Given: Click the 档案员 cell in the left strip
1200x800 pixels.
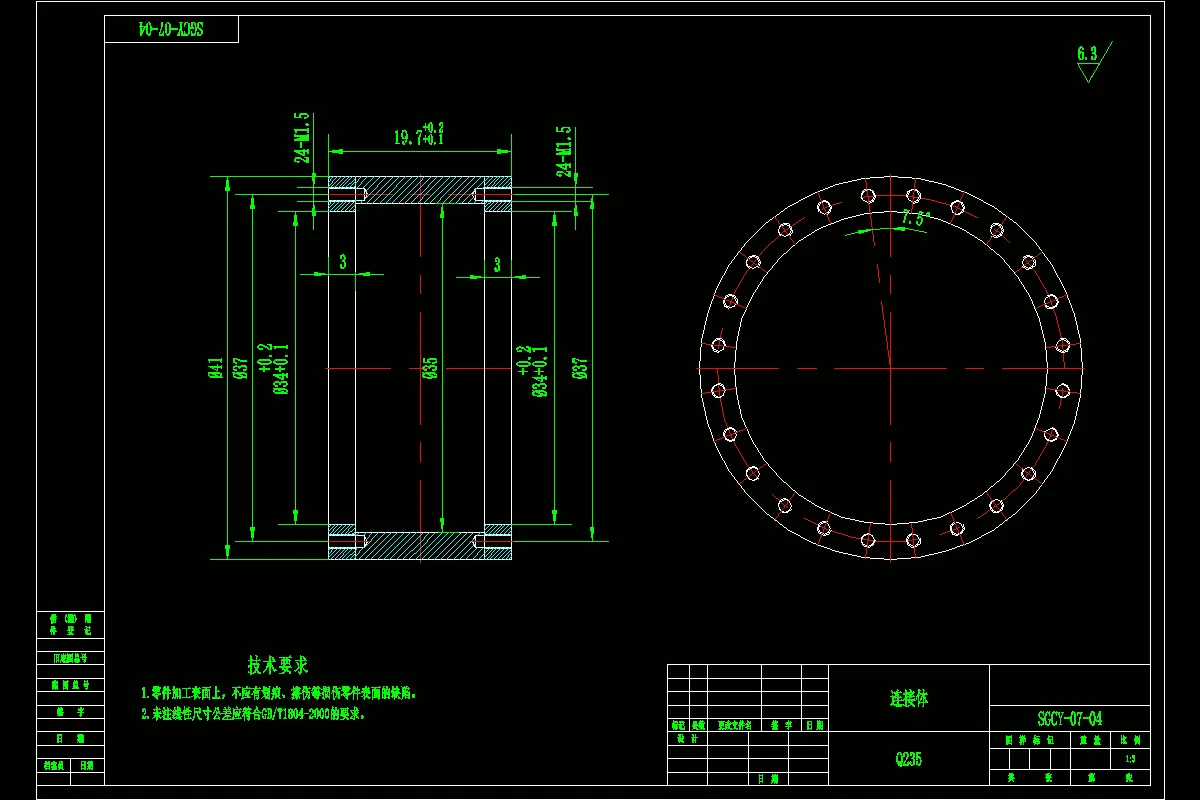Looking at the screenshot, I should [x=54, y=765].
